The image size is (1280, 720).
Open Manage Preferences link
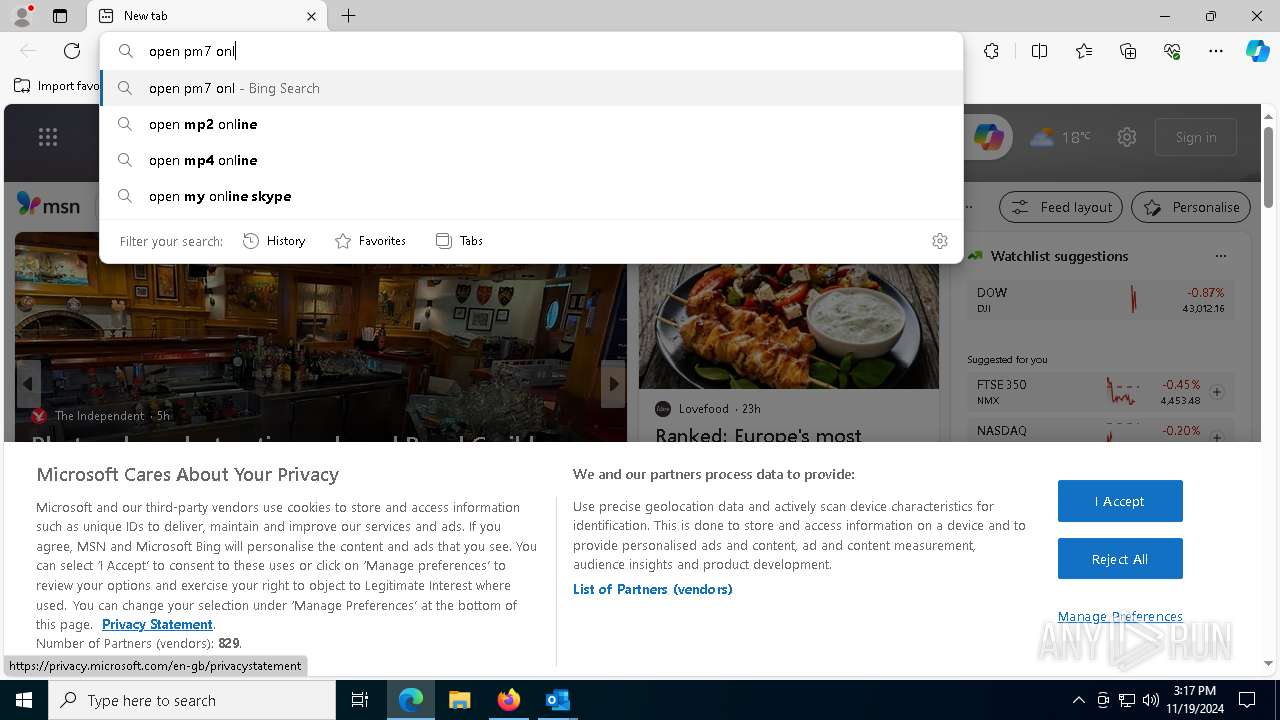(1120, 616)
